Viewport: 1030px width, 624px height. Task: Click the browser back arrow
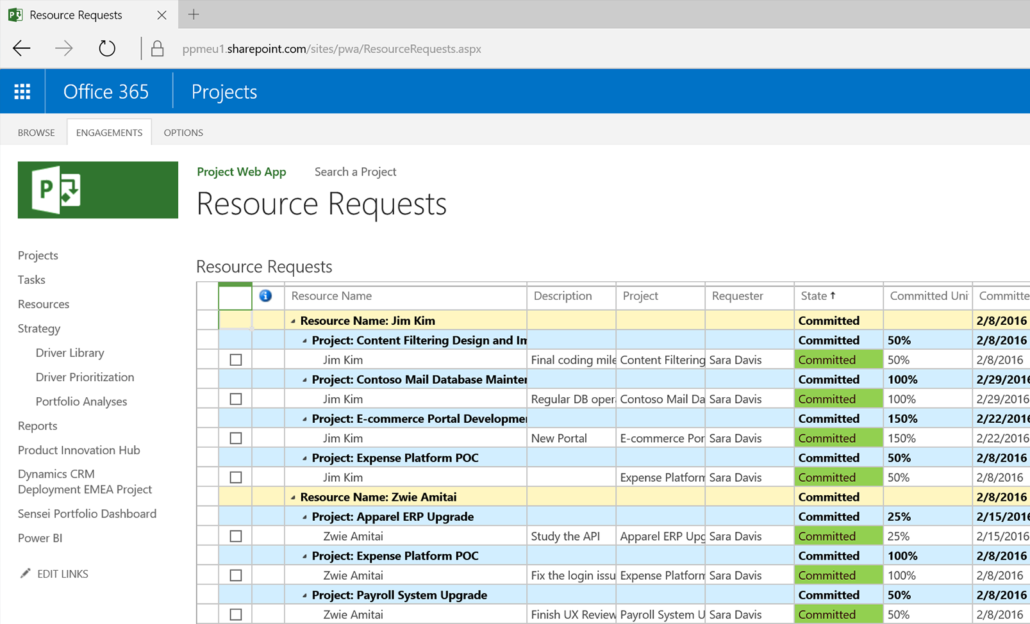point(22,48)
